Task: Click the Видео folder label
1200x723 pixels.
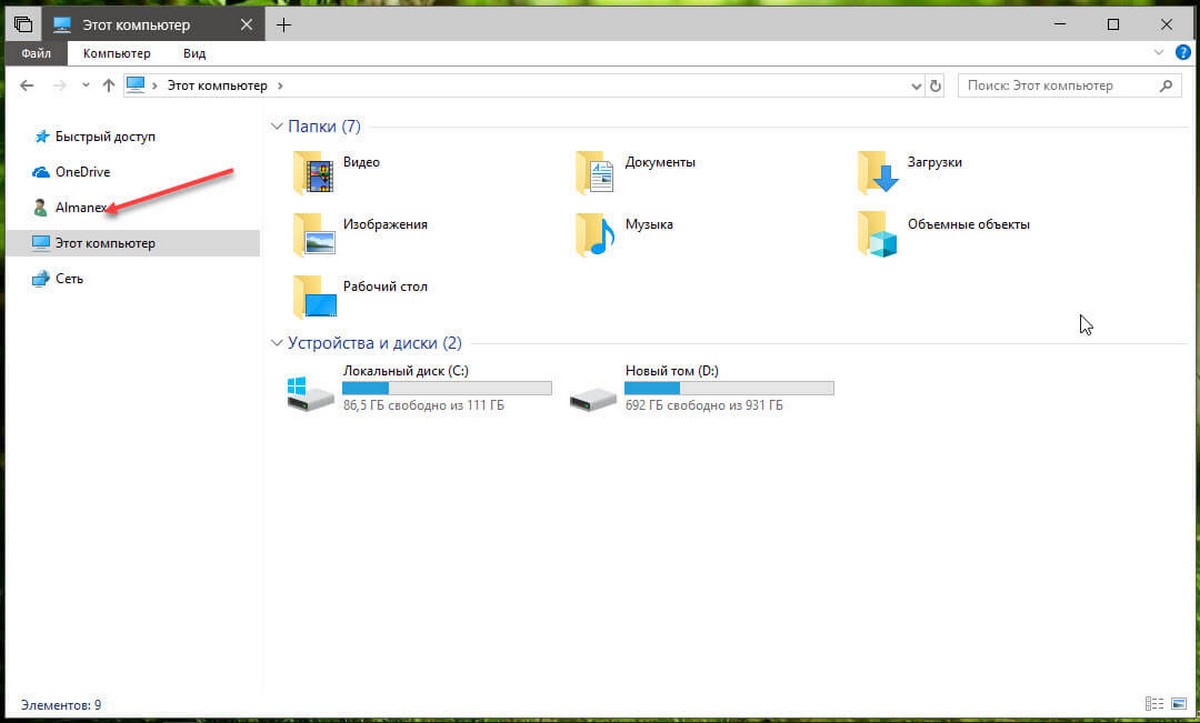Action: coord(361,162)
